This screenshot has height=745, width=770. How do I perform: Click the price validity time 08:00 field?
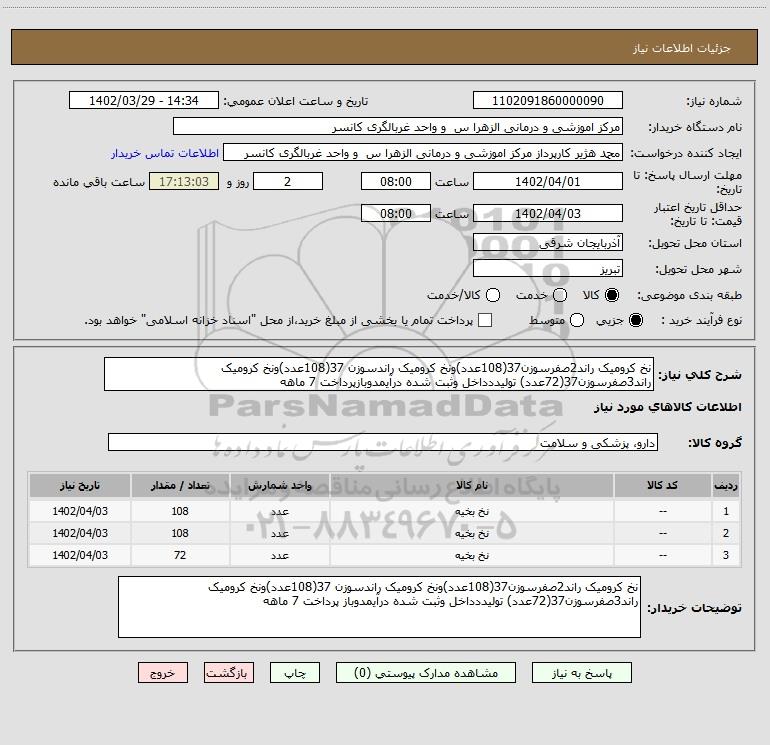coord(396,213)
